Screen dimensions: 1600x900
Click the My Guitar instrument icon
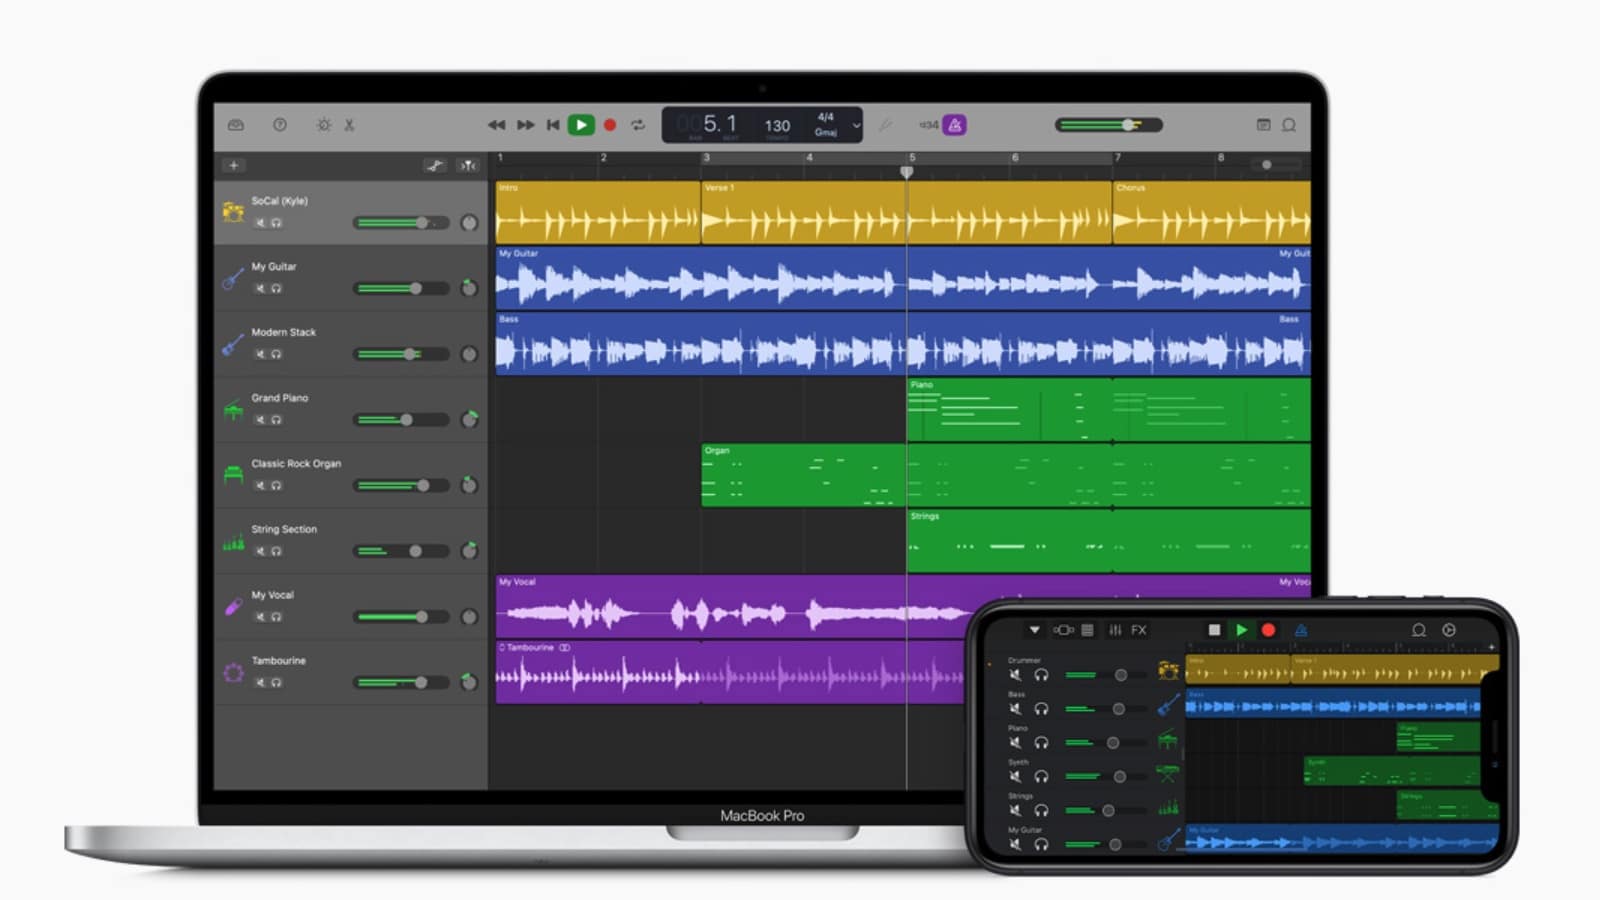234,277
